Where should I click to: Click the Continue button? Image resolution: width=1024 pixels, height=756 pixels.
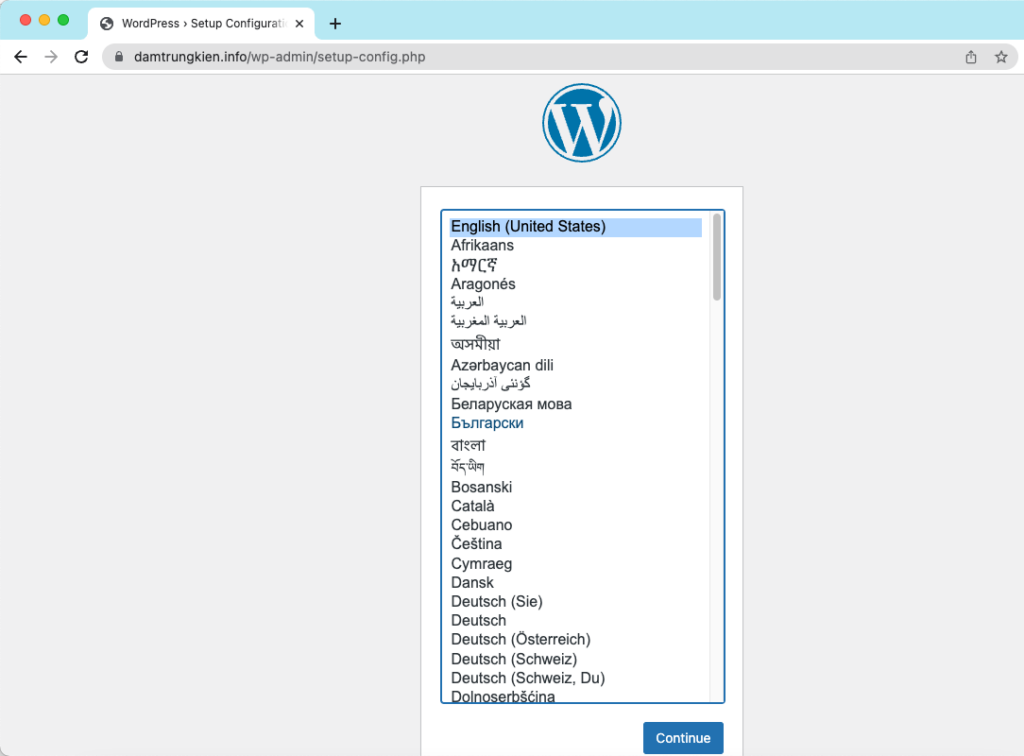tap(682, 738)
